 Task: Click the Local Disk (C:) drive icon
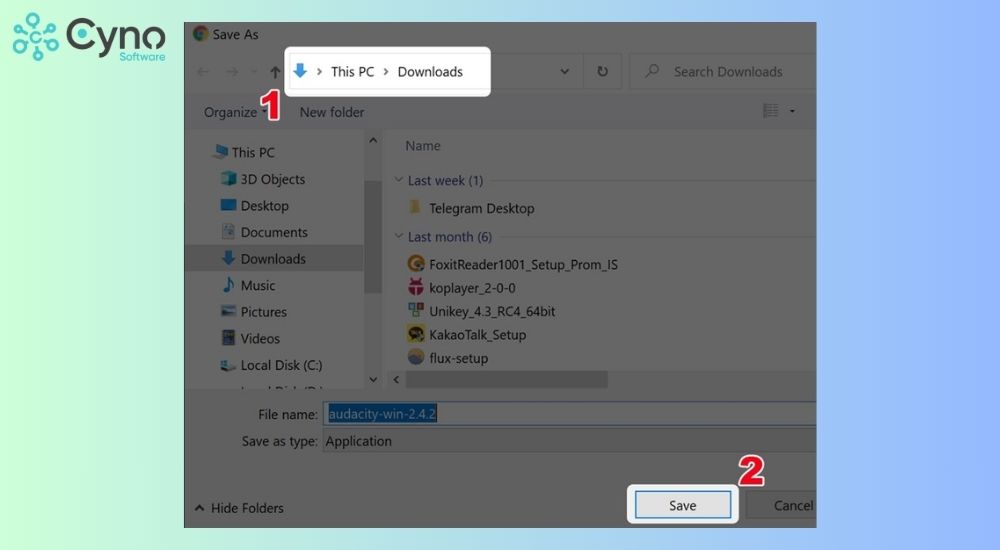point(228,365)
